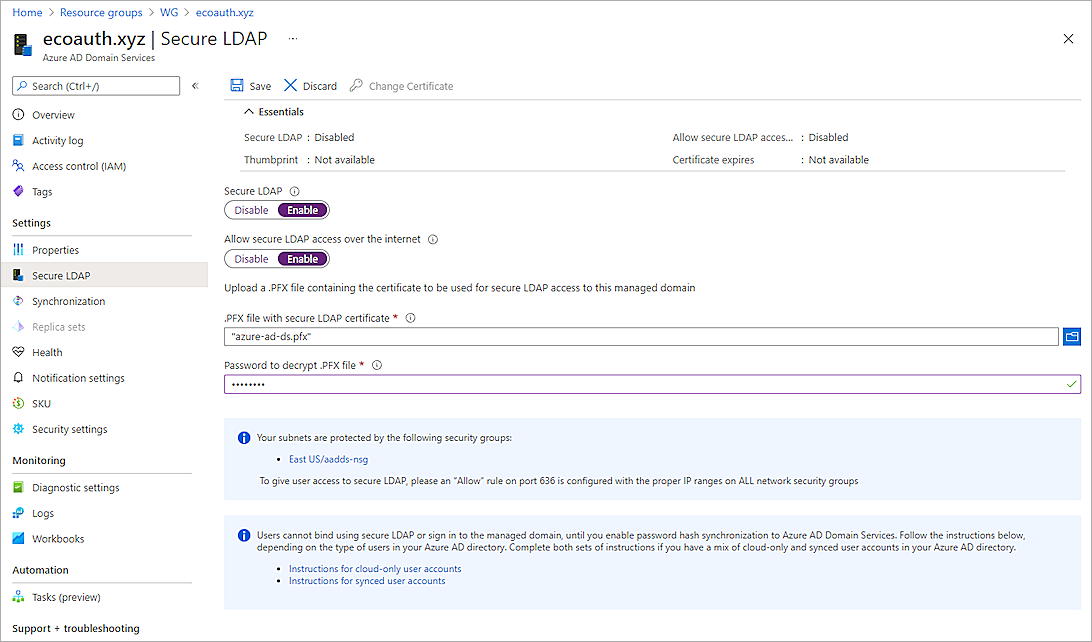Collapse the left sidebar with the chevron
The height and width of the screenshot is (642, 1092).
click(x=195, y=86)
